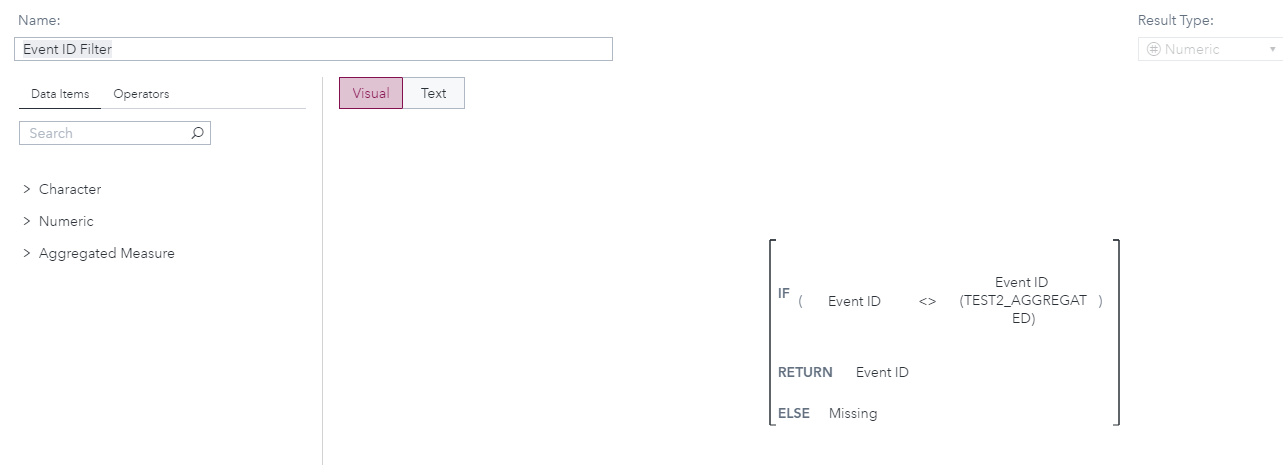The height and width of the screenshot is (465, 1283).
Task: Switch to Text editor mode
Action: (434, 93)
